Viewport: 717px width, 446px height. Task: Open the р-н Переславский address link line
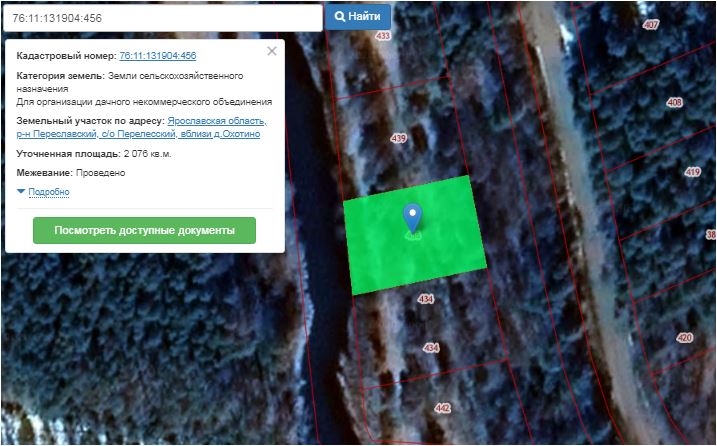138,134
